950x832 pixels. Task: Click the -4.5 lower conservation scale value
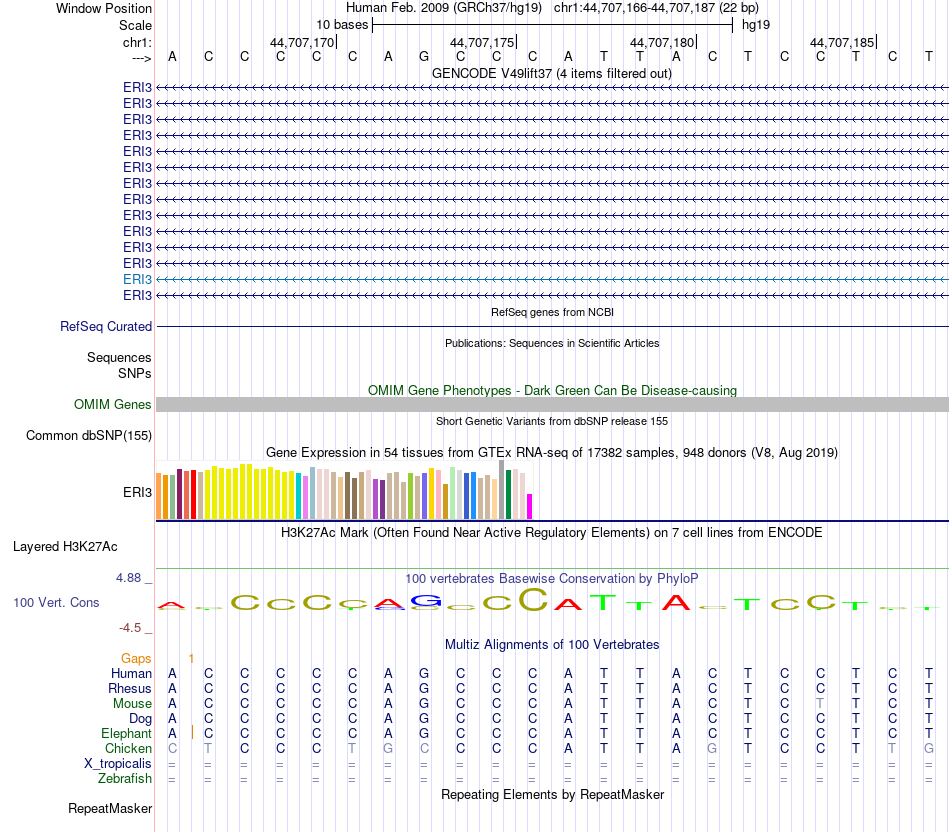(x=130, y=628)
